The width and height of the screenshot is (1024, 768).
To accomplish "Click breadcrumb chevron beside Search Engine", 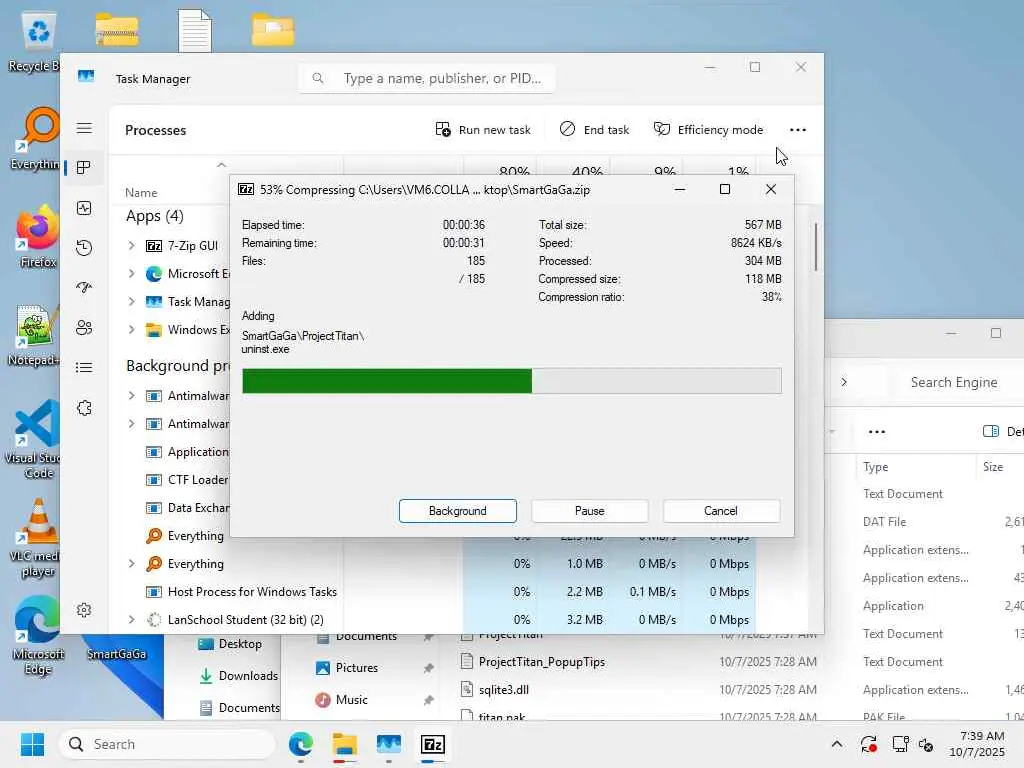I will tap(844, 382).
